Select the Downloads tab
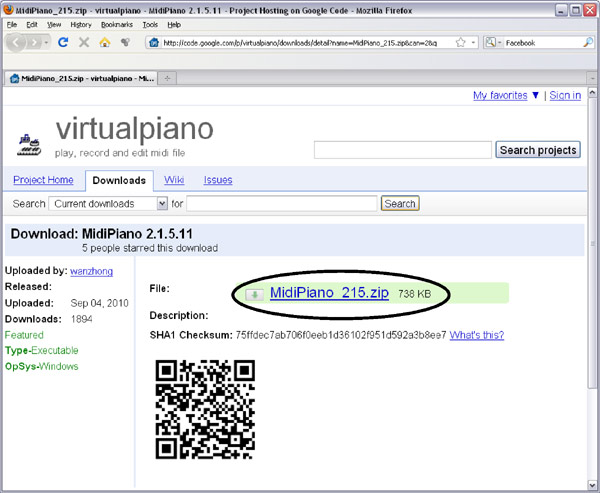 click(119, 180)
